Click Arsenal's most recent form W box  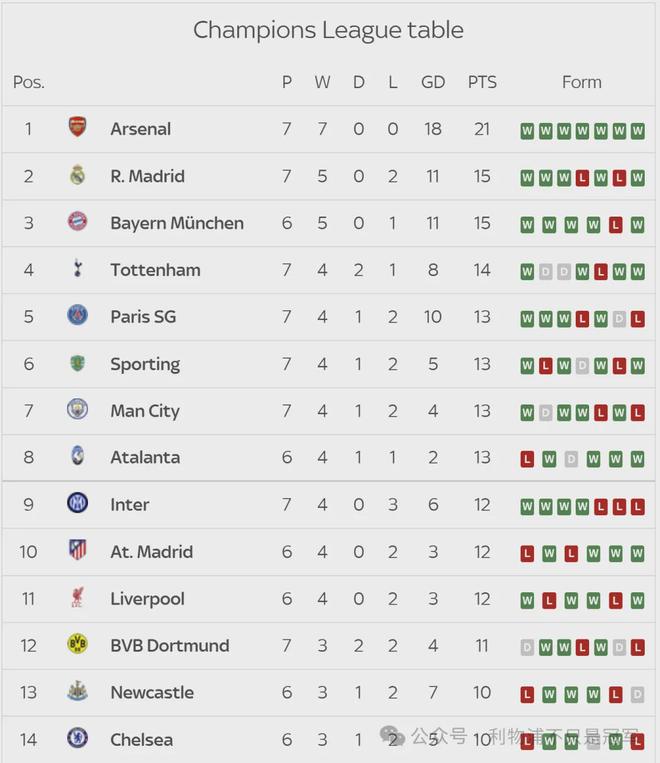tap(637, 130)
